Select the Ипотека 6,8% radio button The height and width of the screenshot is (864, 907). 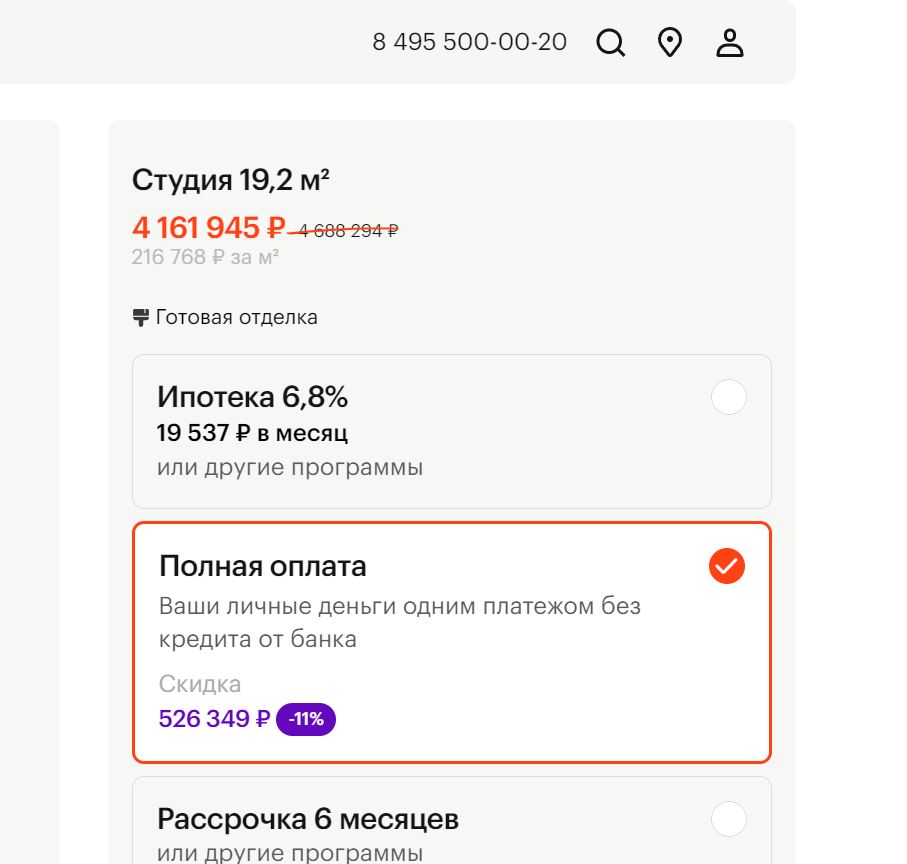728,398
